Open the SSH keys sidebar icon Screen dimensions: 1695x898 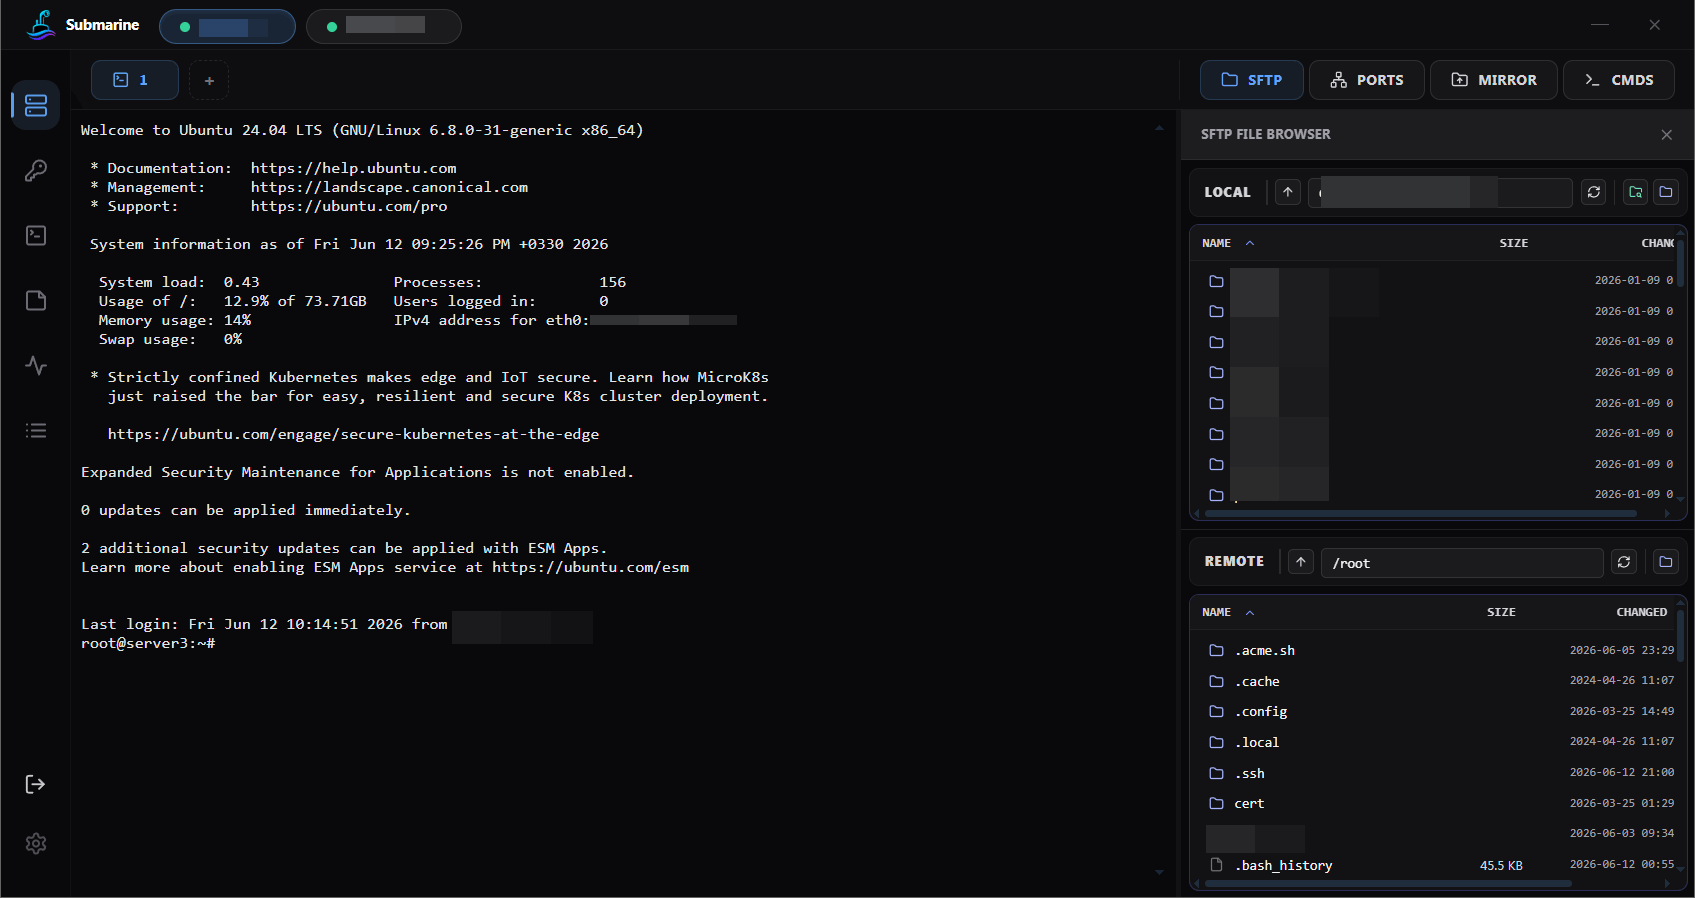point(36,170)
